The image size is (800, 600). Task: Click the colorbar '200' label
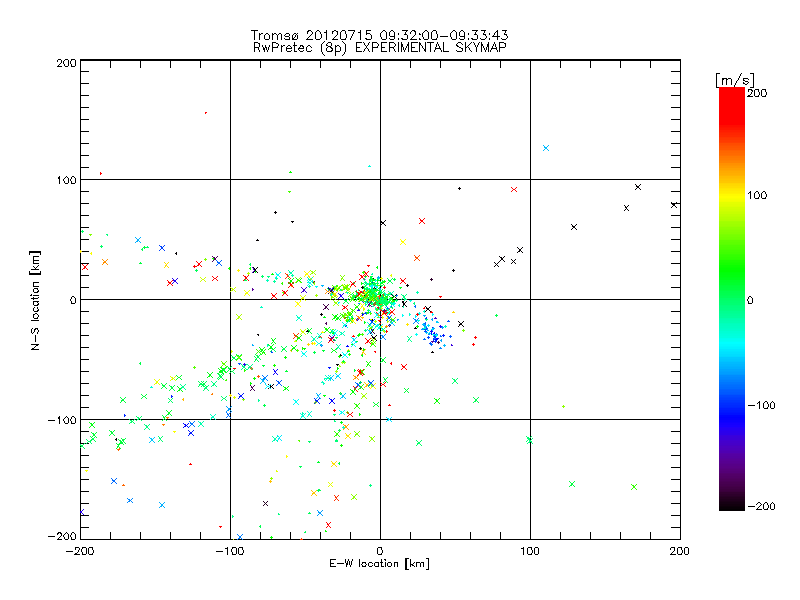pyautogui.click(x=757, y=93)
